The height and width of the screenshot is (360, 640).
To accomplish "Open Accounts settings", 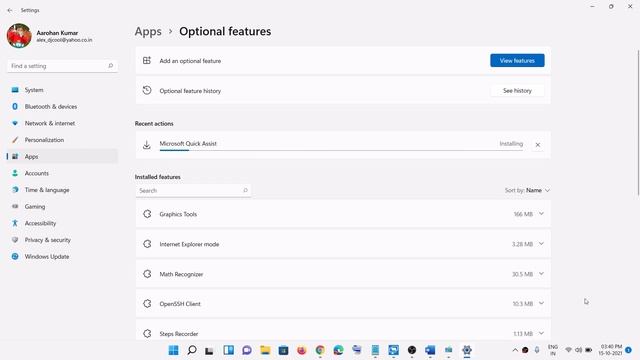I will click(x=62, y=173).
